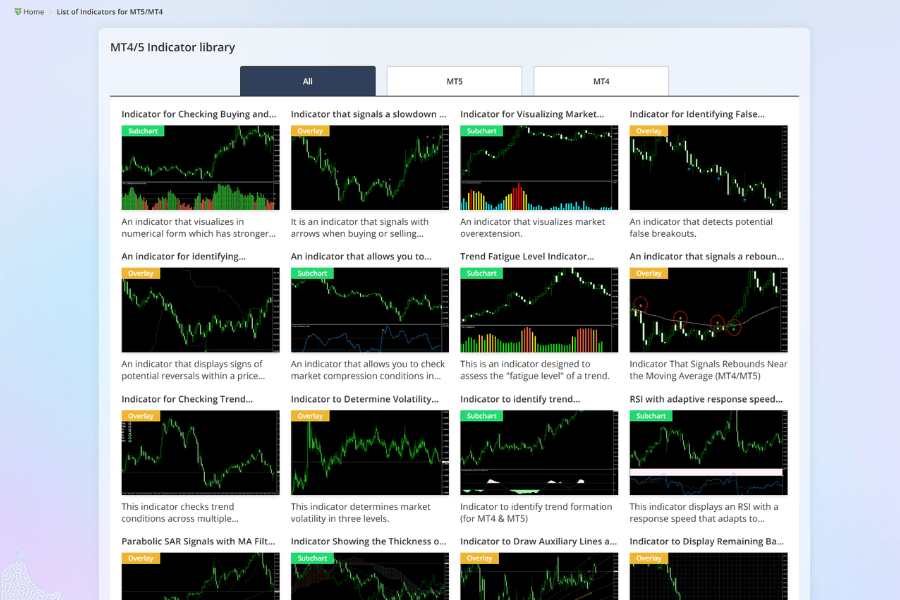
Task: Click the market overextension chart thumbnail
Action: coord(539,168)
